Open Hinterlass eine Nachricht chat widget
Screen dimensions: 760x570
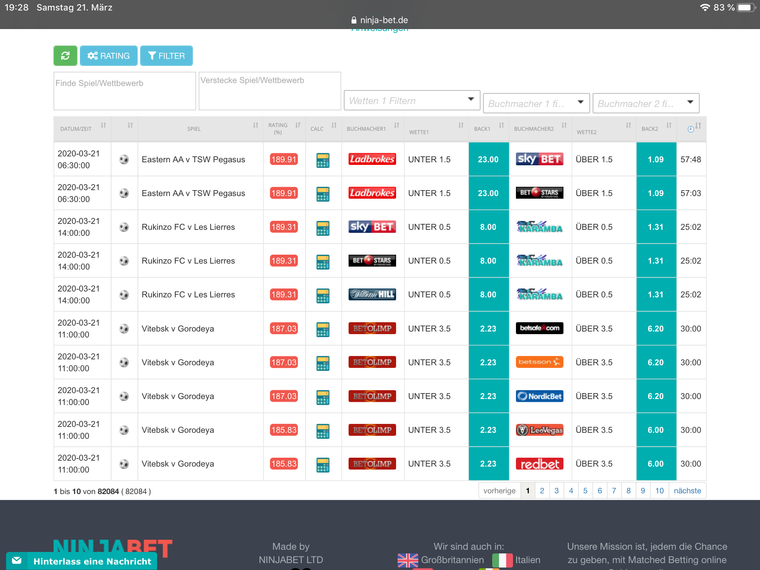coord(81,561)
